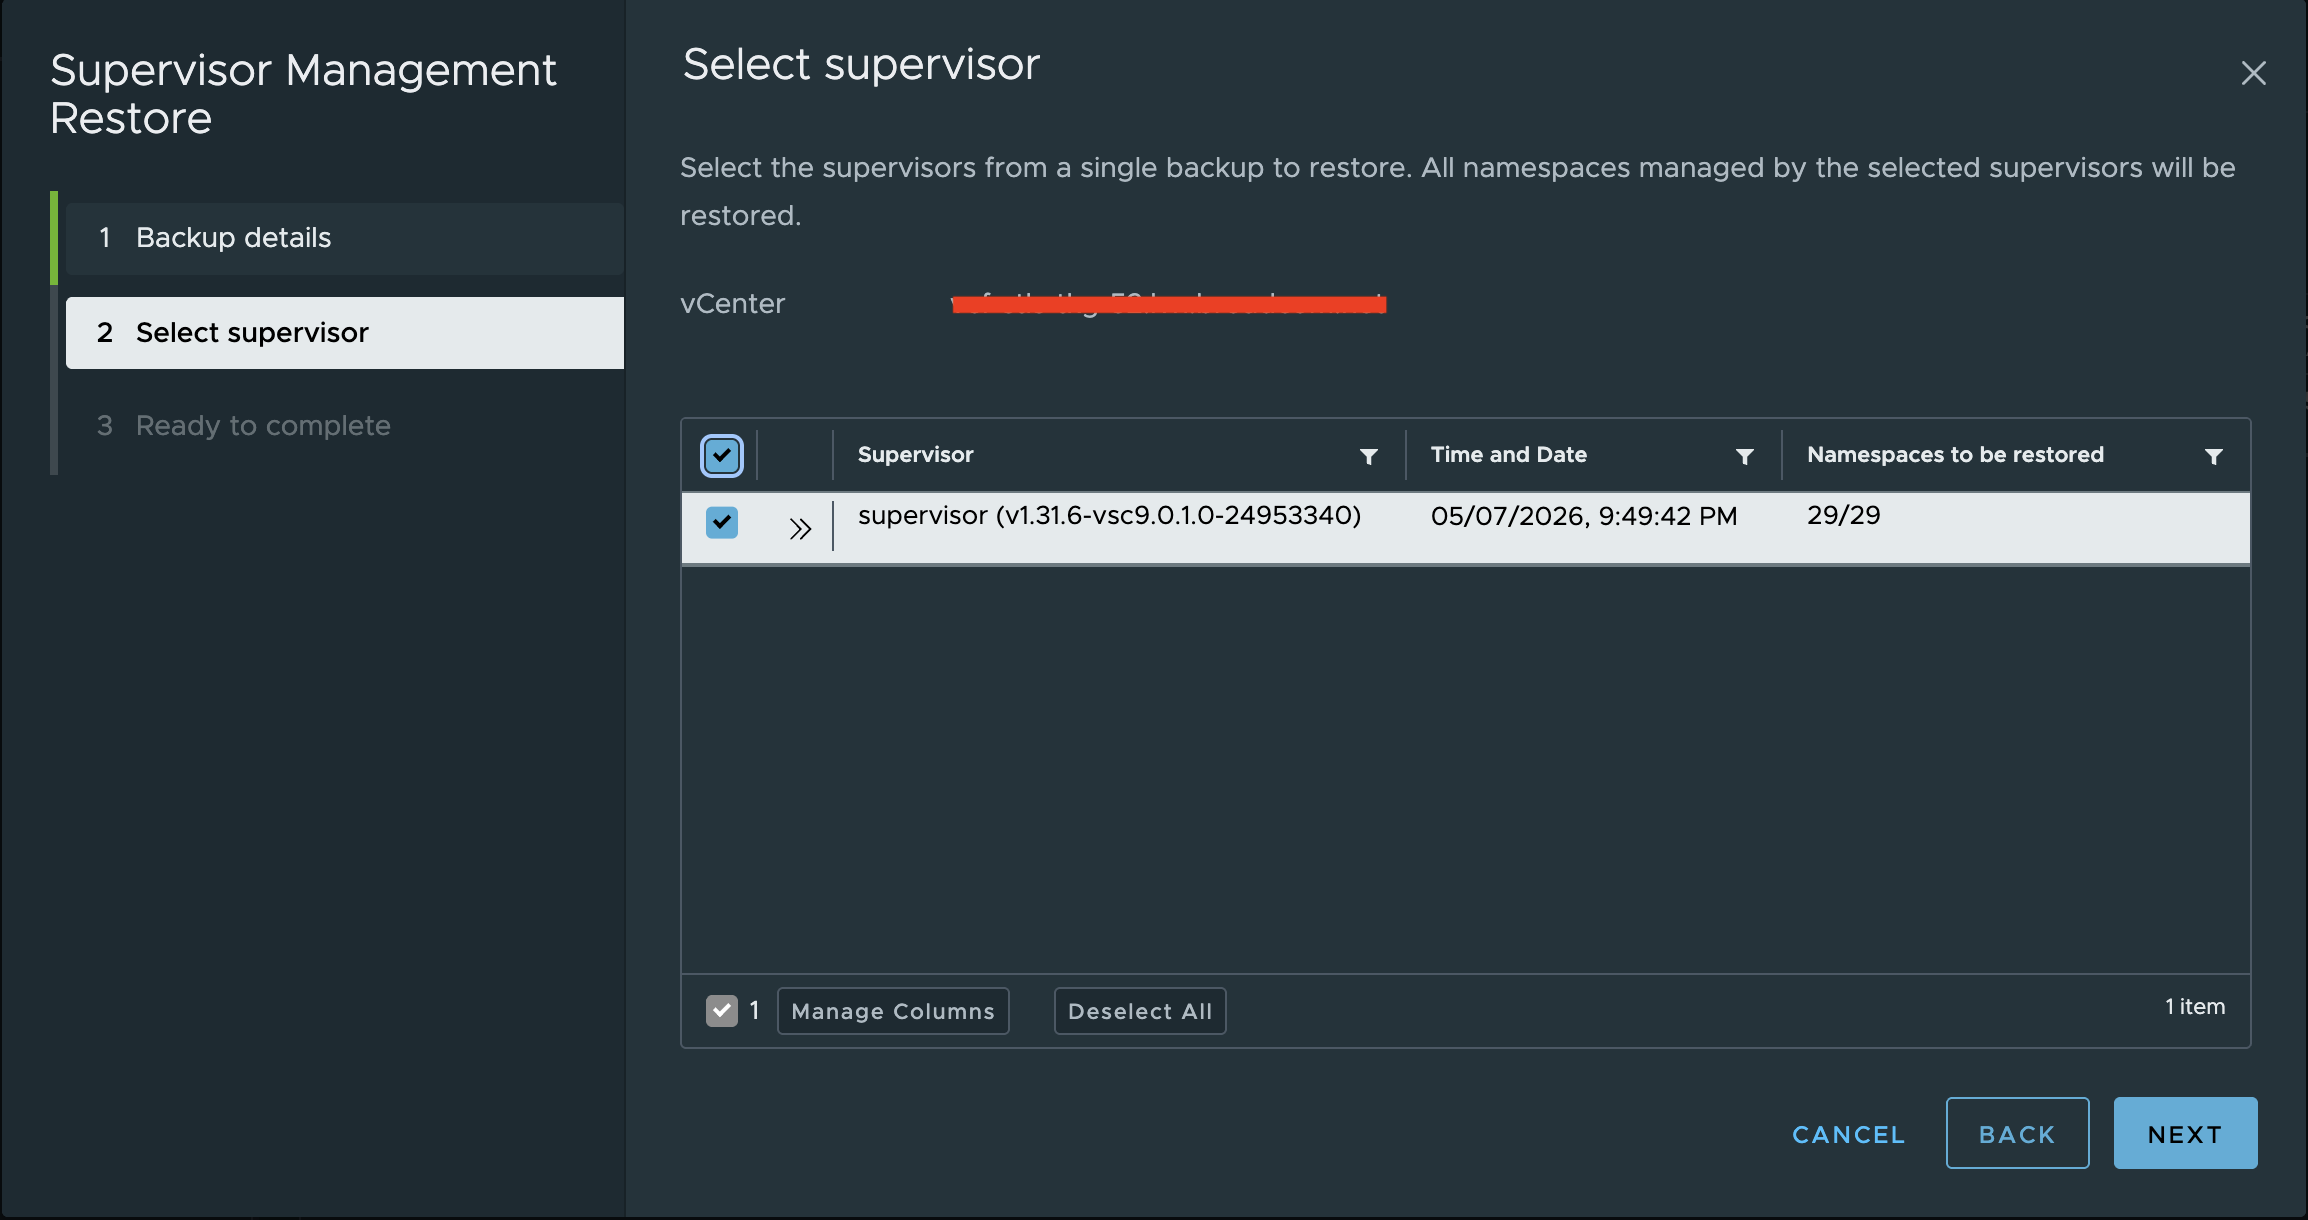The width and height of the screenshot is (2308, 1220).
Task: Sort by the Time and Date header
Action: click(x=1509, y=455)
